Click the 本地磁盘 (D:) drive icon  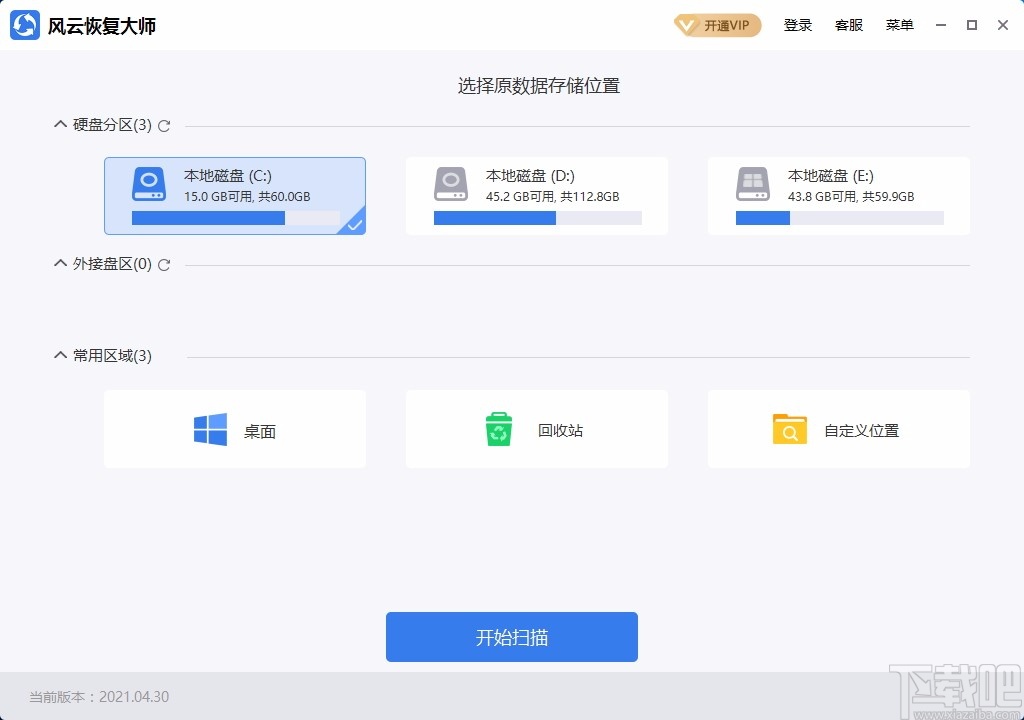[450, 184]
